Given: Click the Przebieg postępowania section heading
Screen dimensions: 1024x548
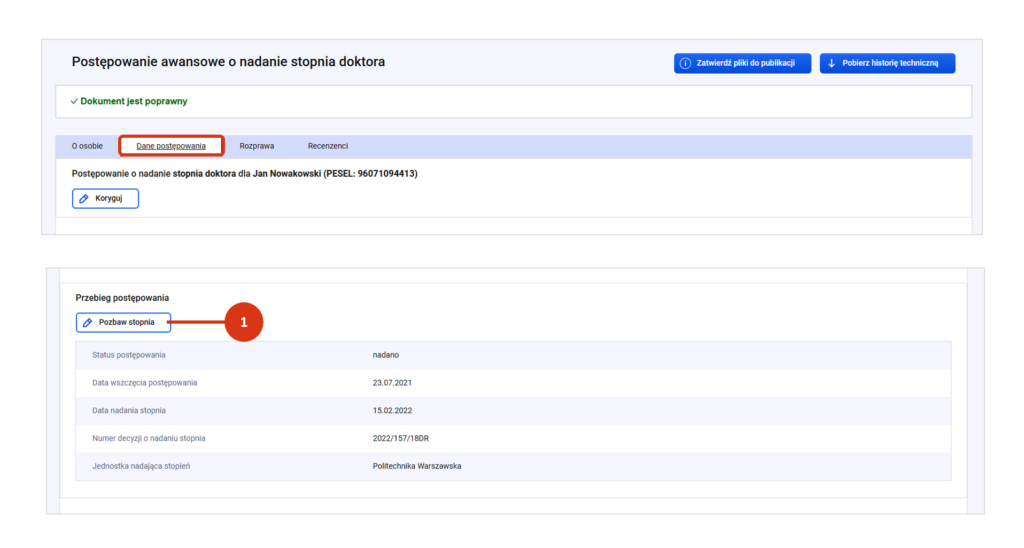Looking at the screenshot, I should click(x=122, y=298).
